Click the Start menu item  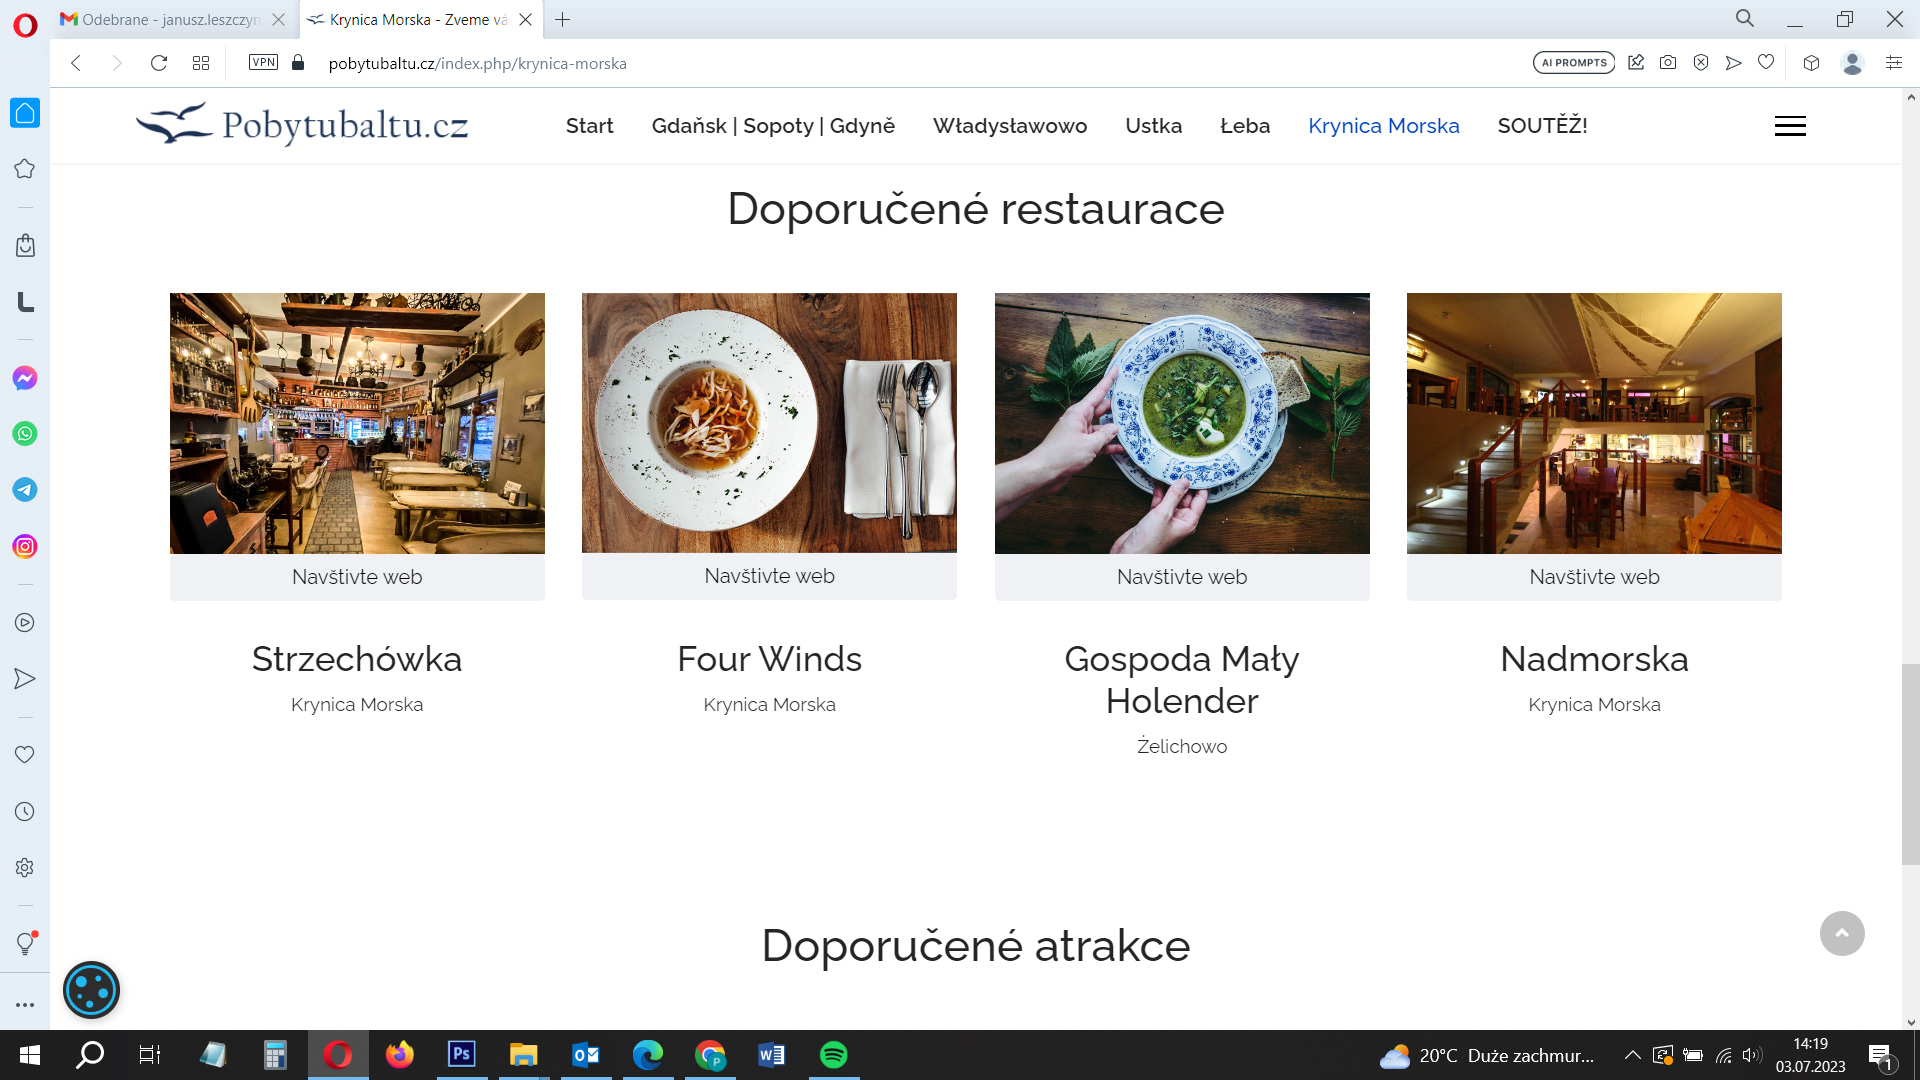pos(589,126)
